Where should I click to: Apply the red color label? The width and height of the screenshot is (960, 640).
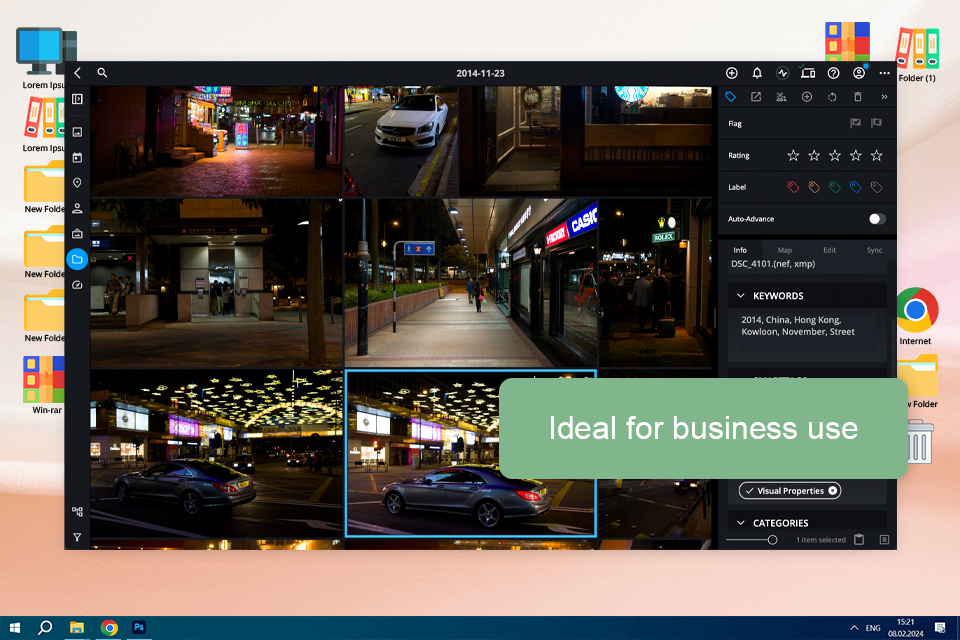pyautogui.click(x=793, y=187)
